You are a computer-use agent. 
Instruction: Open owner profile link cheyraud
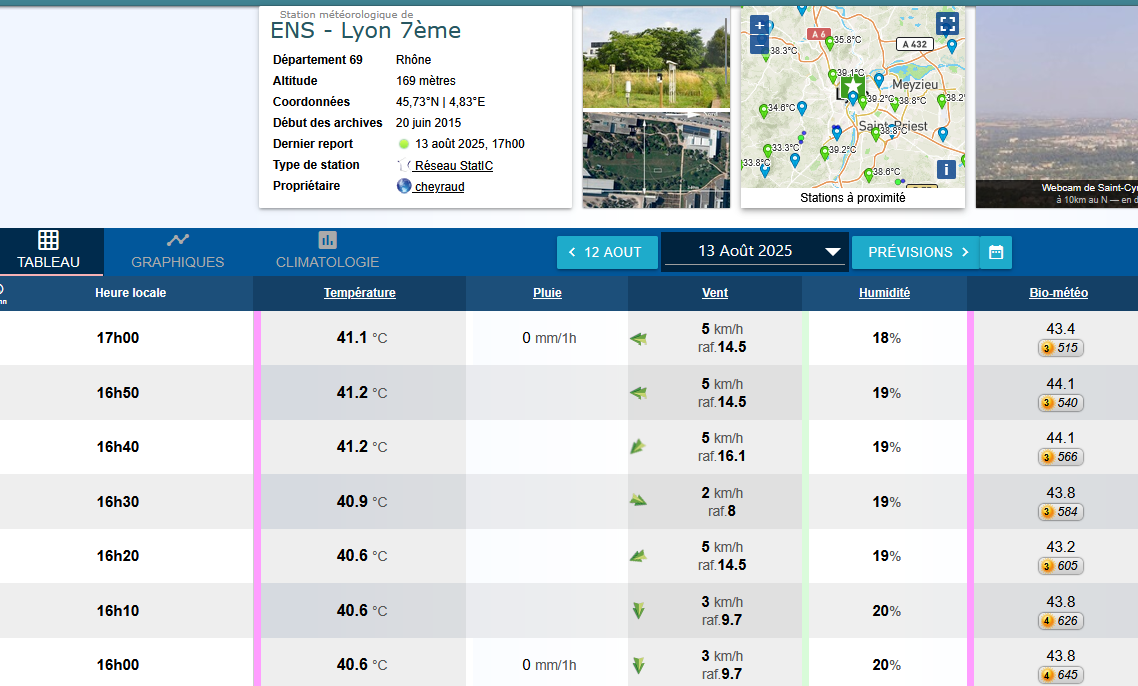point(438,186)
